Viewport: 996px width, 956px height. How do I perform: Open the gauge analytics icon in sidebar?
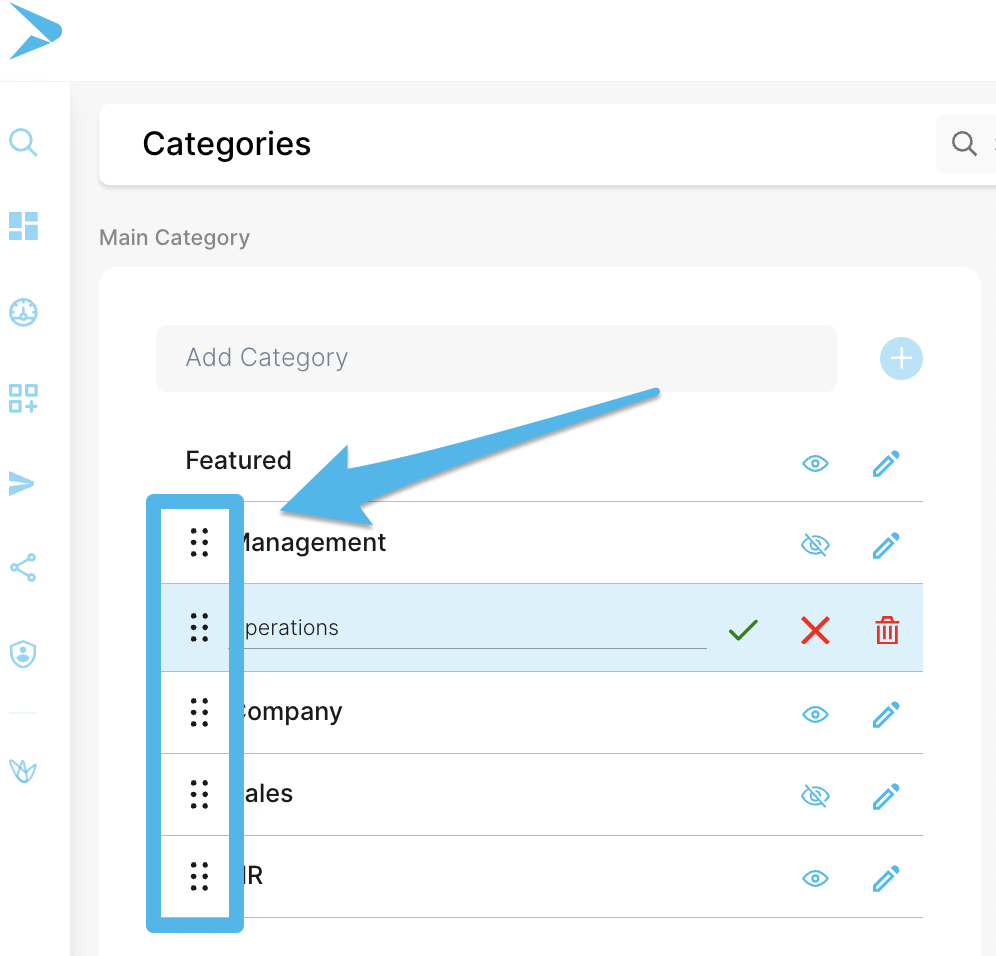click(x=23, y=312)
